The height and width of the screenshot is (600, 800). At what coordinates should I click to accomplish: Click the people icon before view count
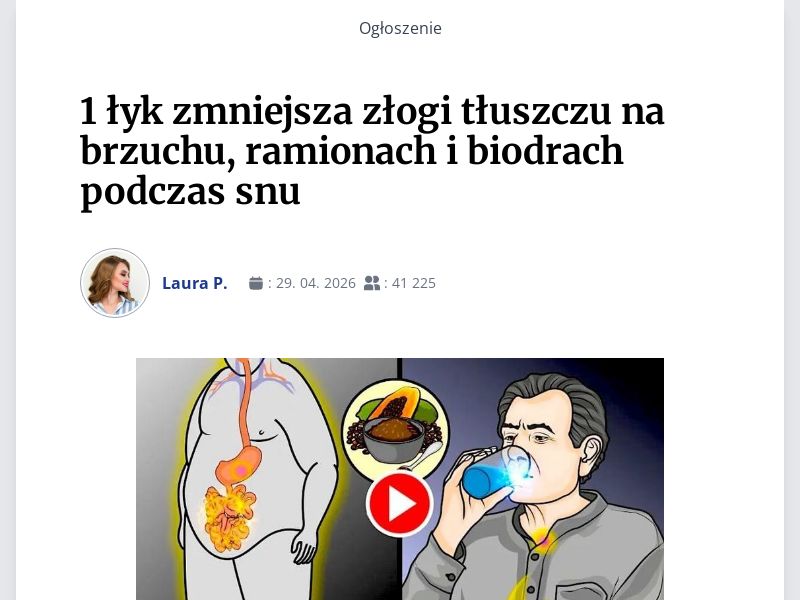372,283
